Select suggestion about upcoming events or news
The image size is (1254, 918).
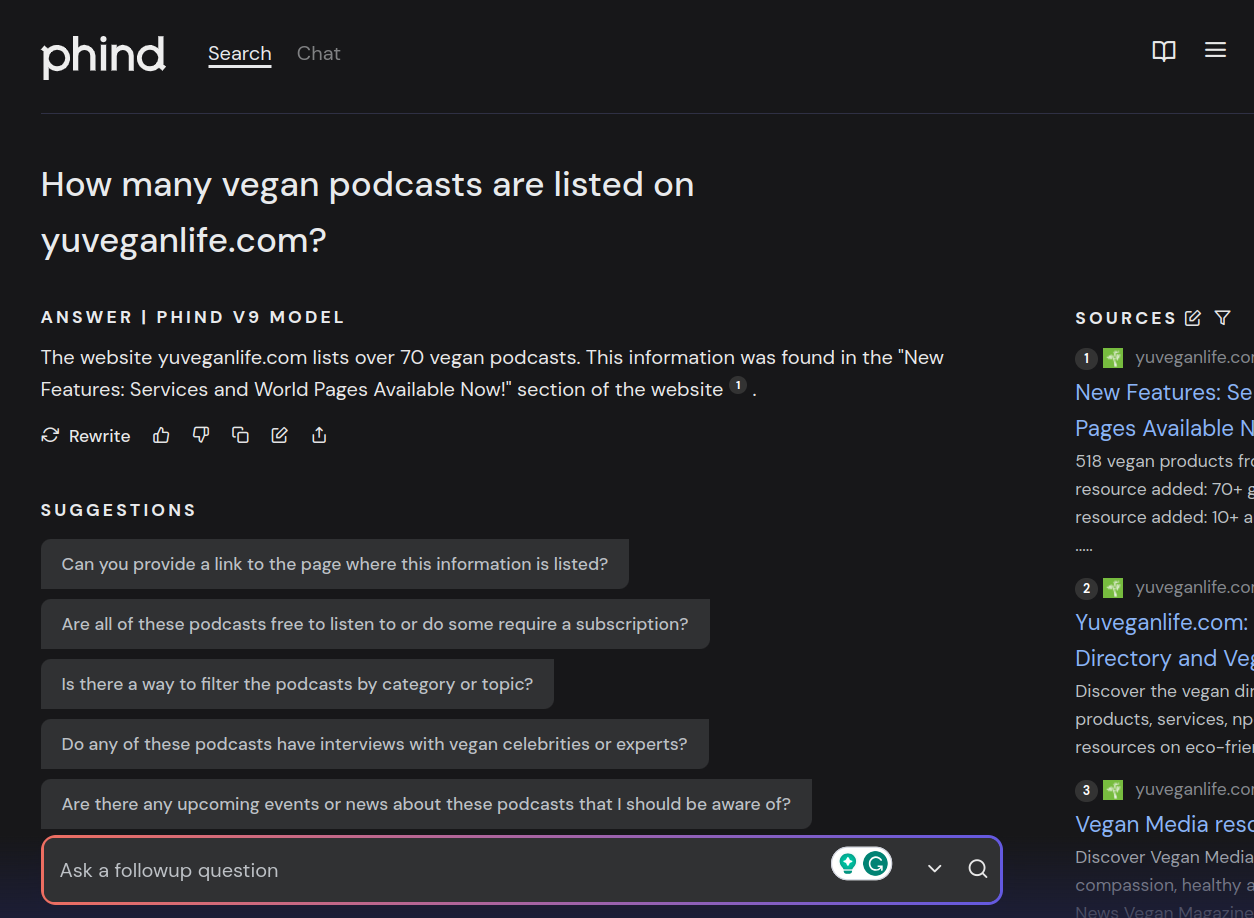426,804
